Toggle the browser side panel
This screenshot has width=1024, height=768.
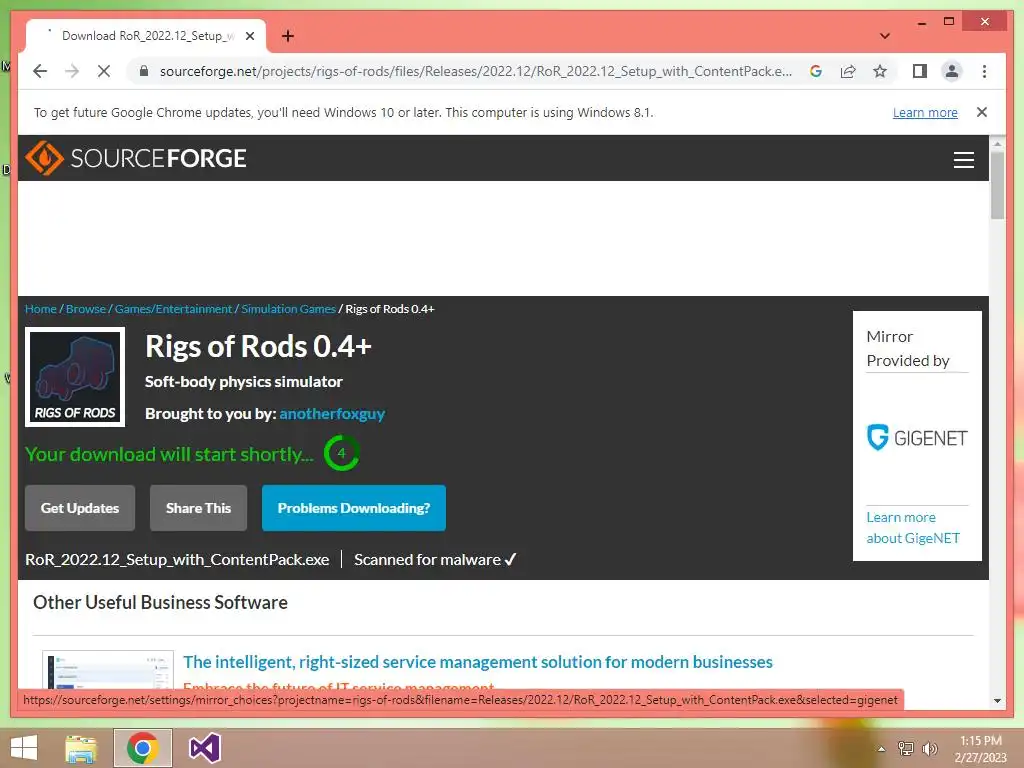920,71
